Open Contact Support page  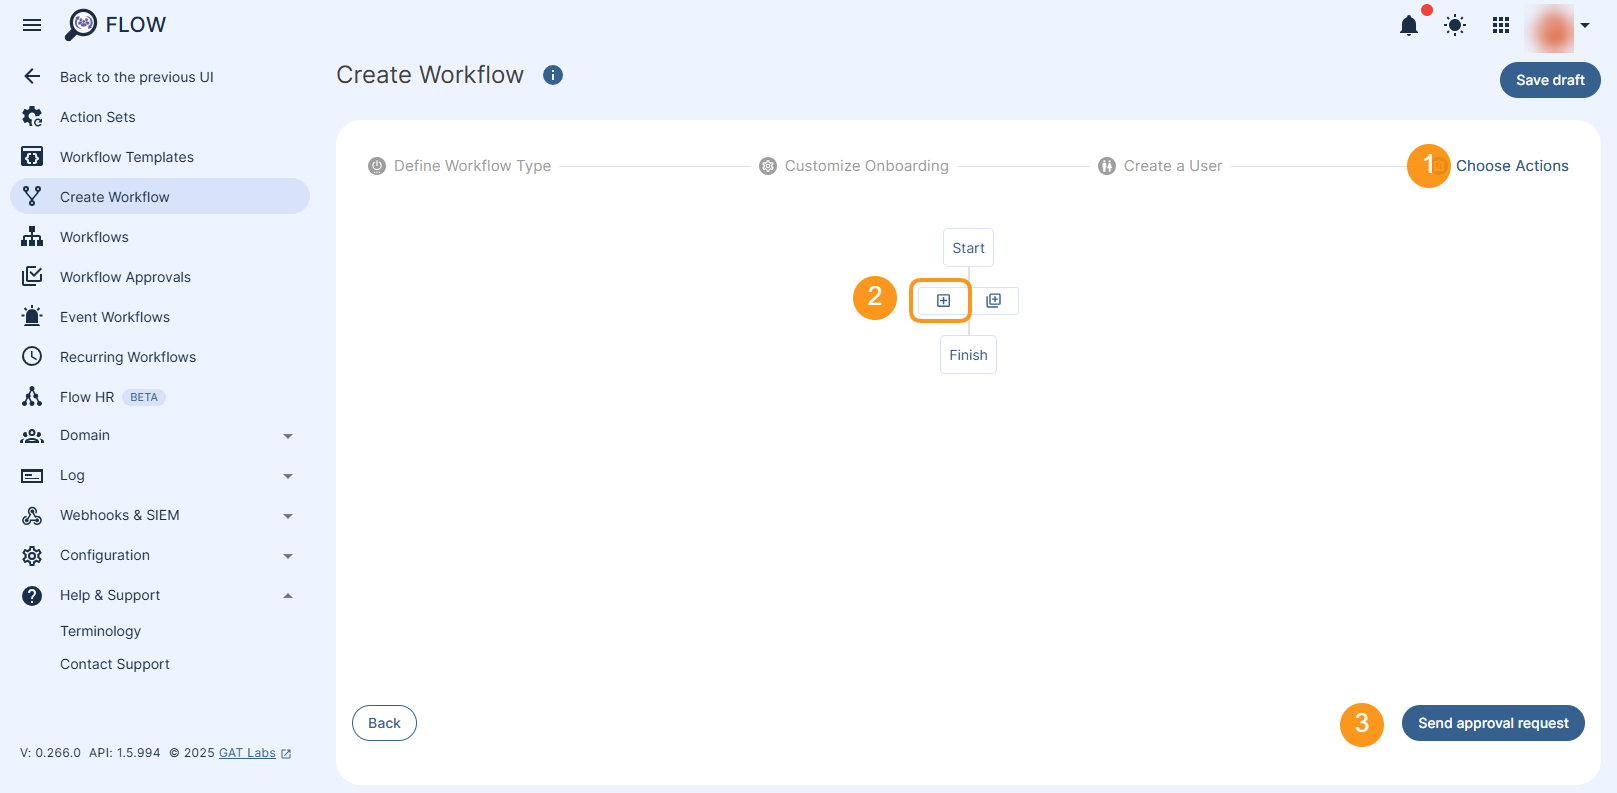115,664
